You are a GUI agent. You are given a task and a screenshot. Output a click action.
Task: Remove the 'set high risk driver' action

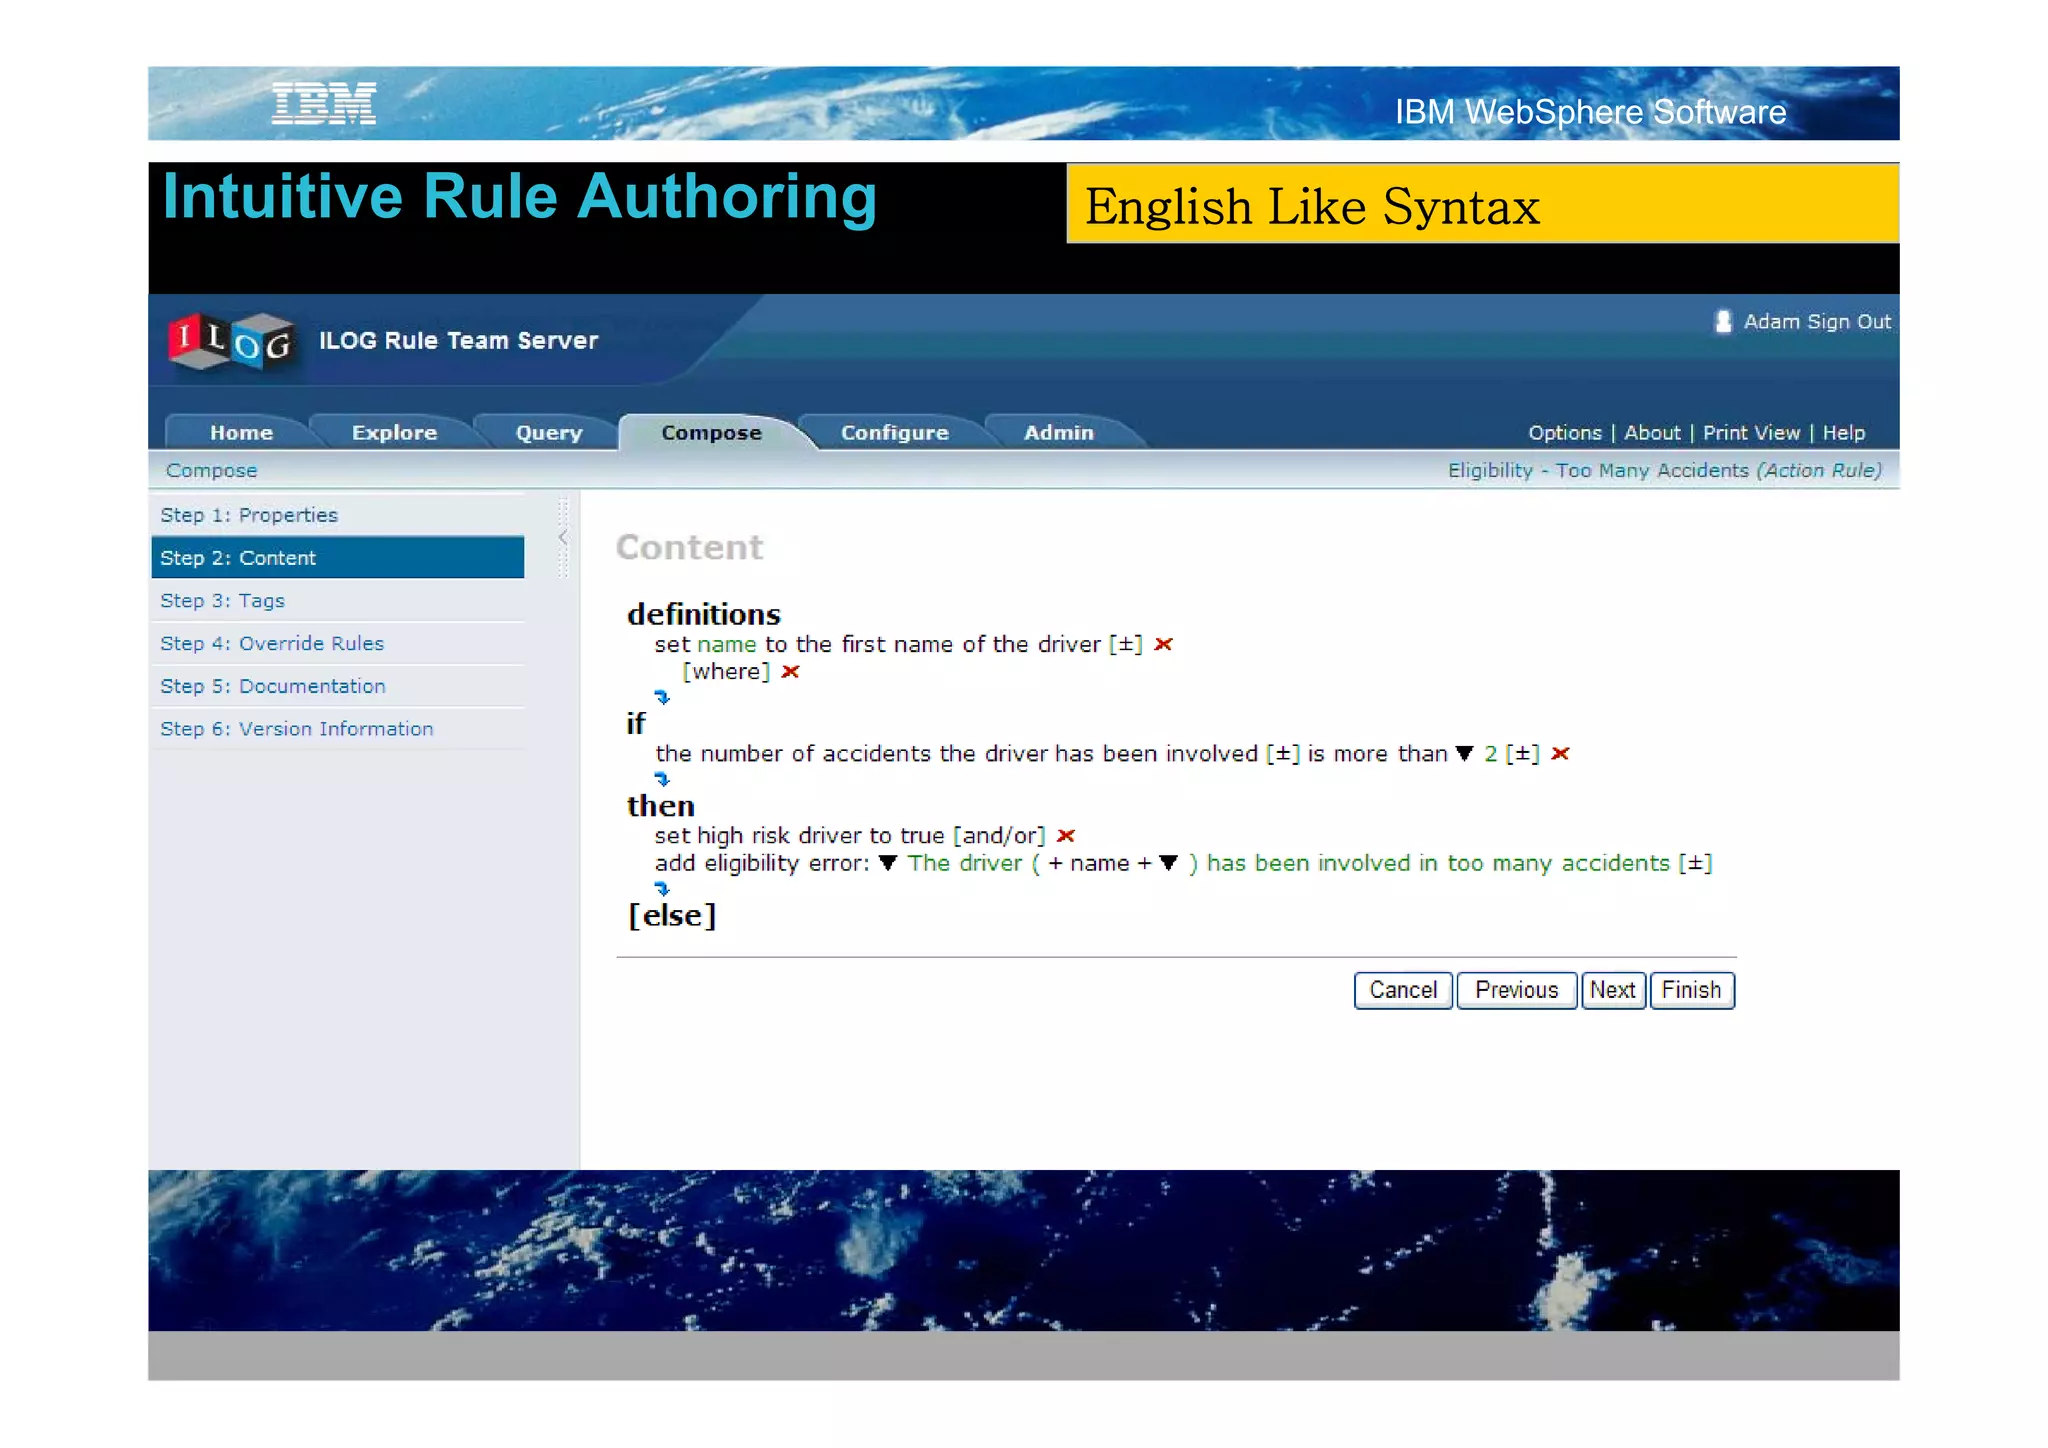coord(1066,836)
